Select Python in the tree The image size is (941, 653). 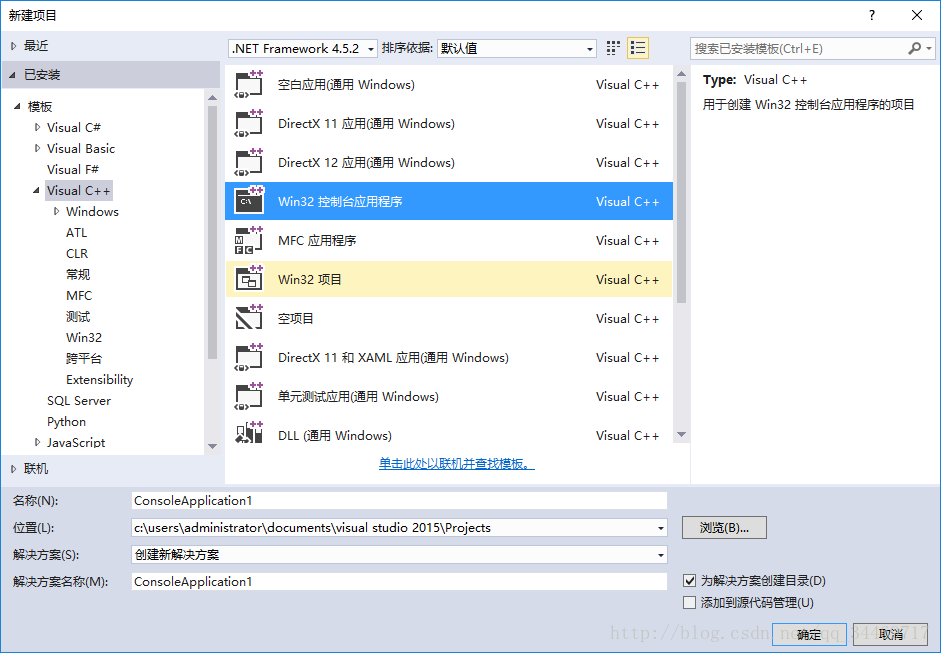click(x=66, y=421)
